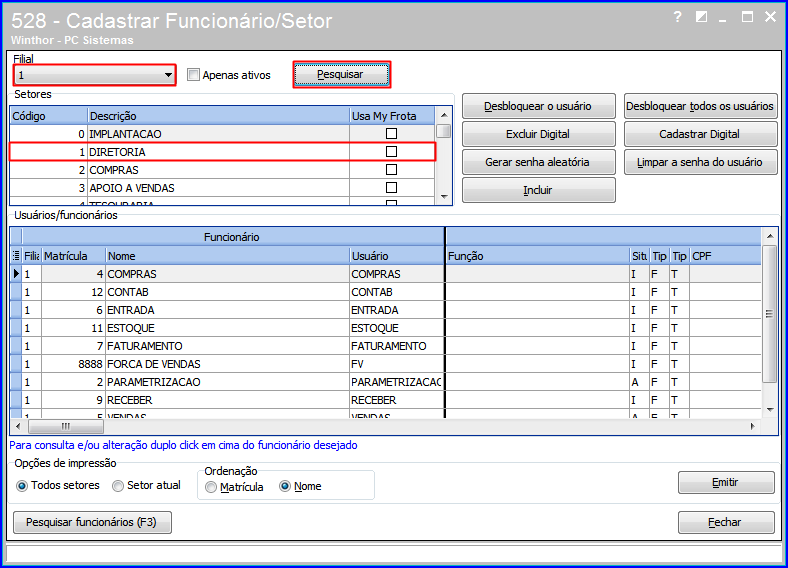Select the FATURAMENTO employee row
This screenshot has width=788, height=568.
click(x=385, y=346)
